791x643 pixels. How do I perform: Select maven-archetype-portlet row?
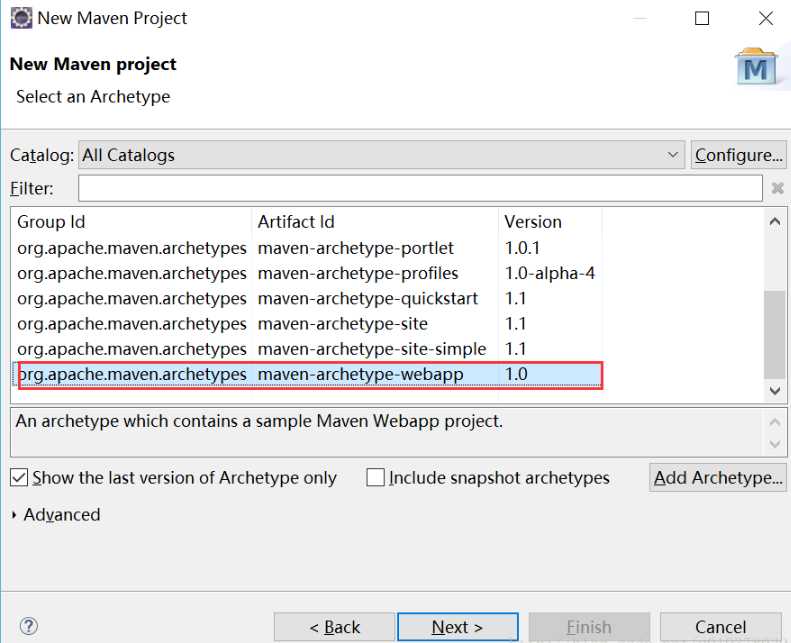click(307, 248)
